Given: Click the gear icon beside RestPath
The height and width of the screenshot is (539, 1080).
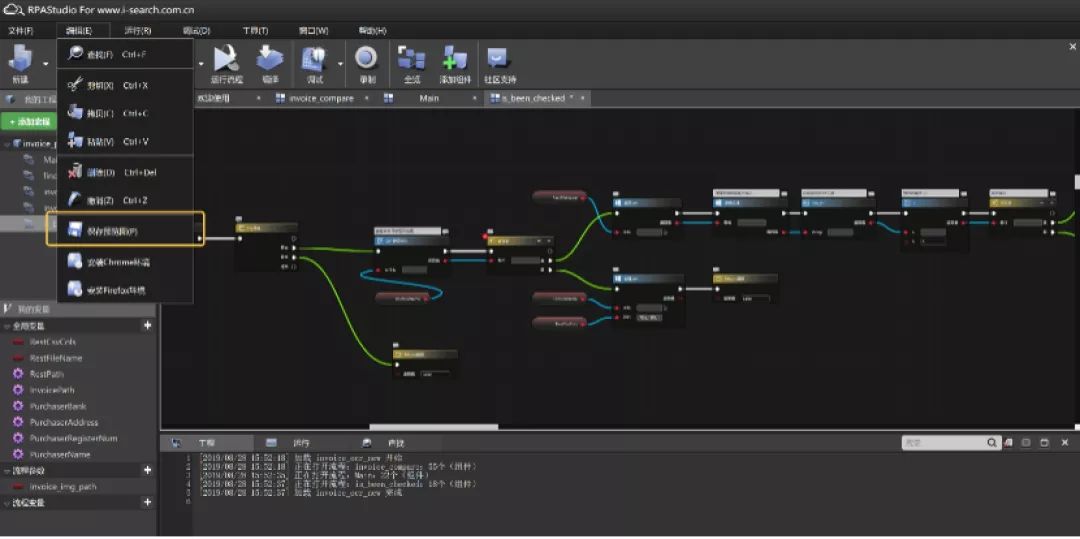Looking at the screenshot, I should coord(18,374).
